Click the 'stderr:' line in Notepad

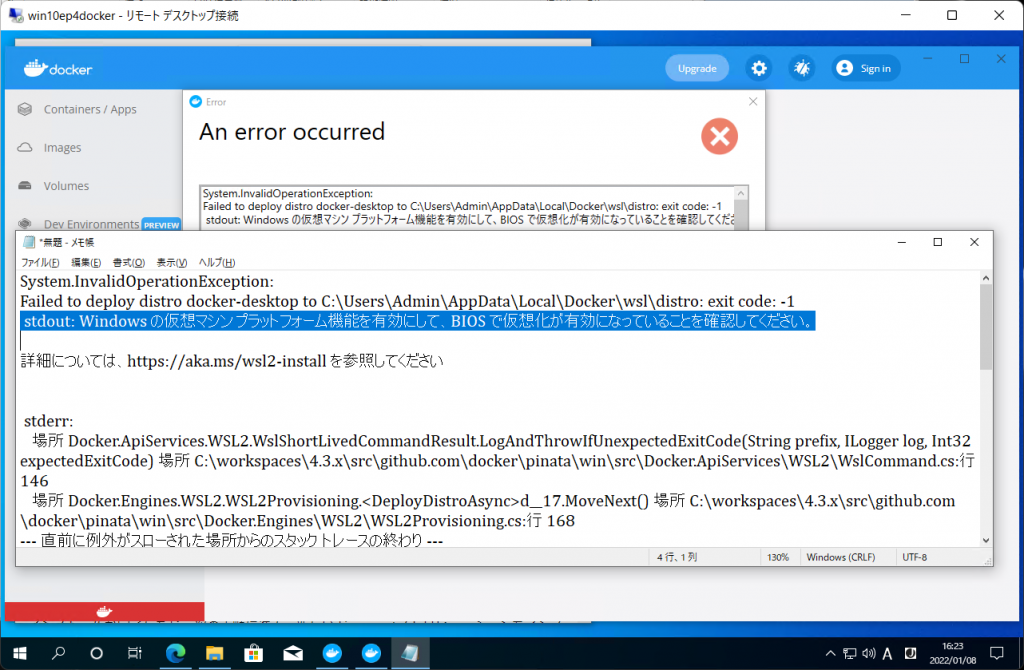[x=48, y=421]
